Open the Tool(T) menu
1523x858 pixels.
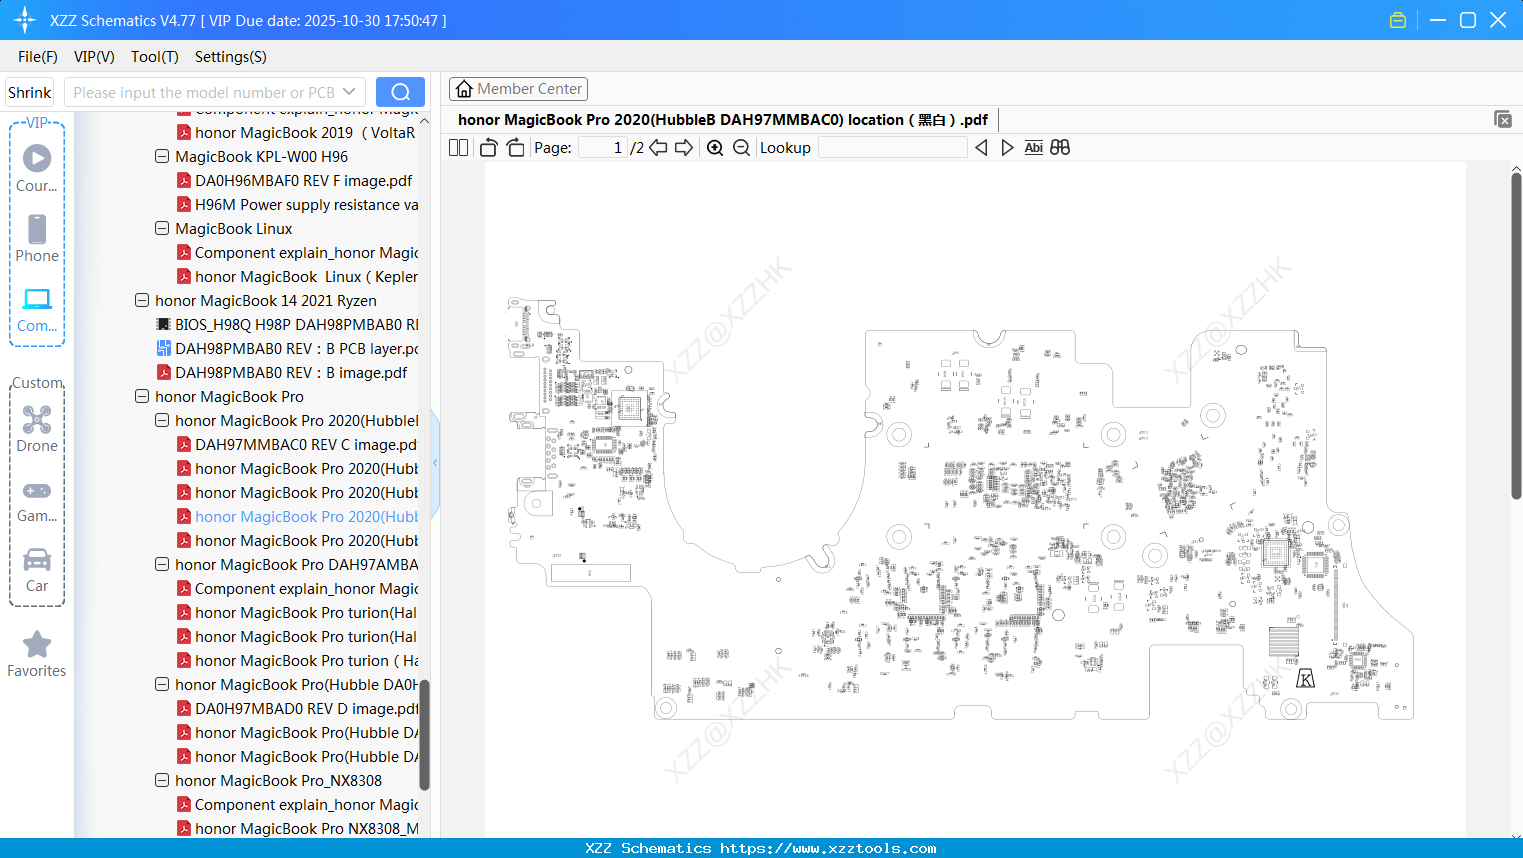coord(155,57)
